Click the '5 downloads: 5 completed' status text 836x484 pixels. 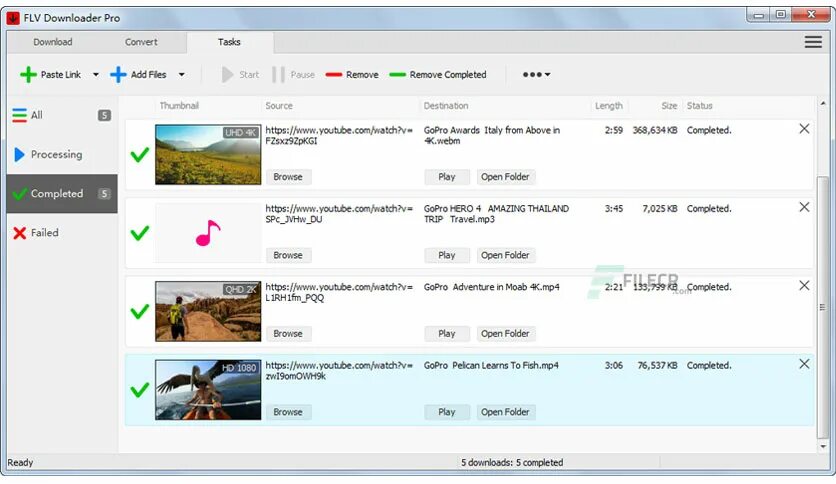tap(512, 463)
